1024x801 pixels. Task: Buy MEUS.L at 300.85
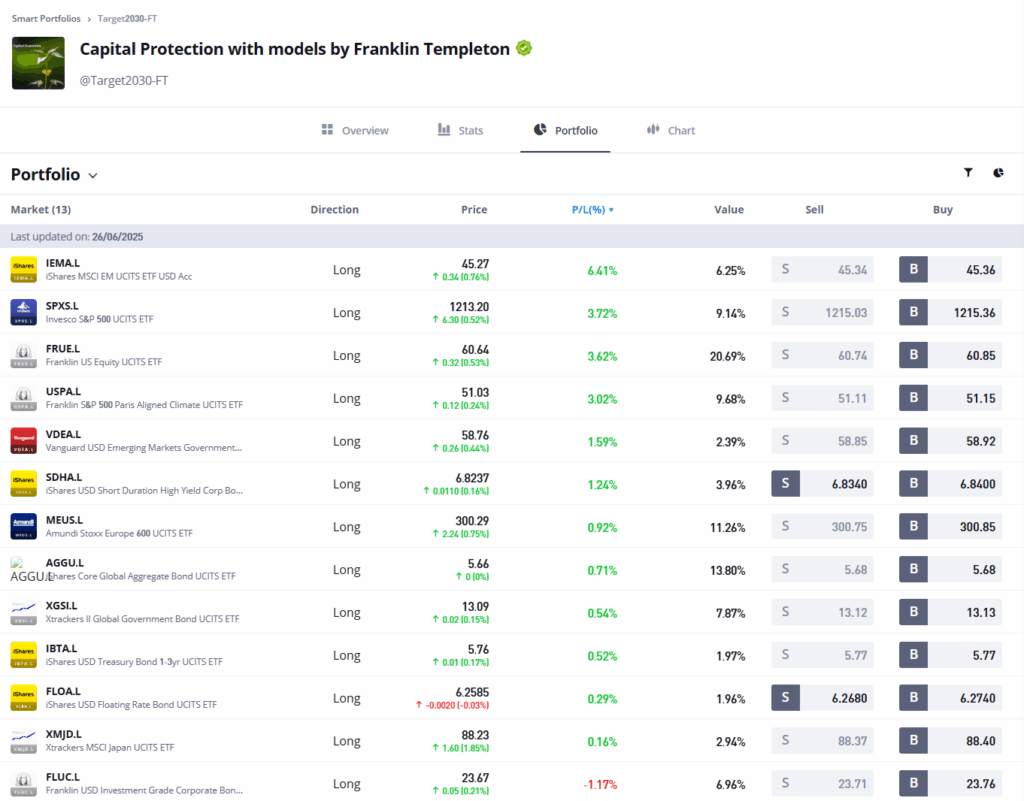pos(950,526)
